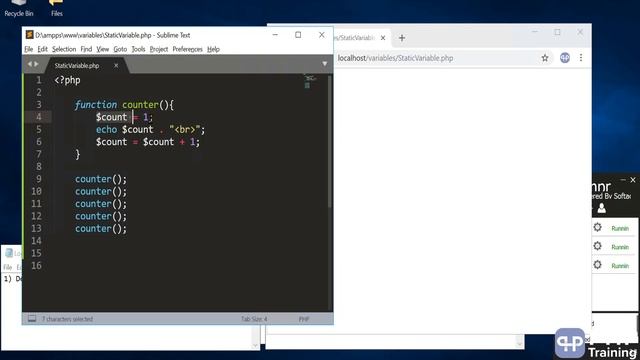Click the Chrome address bar URL
The image size is (640, 360).
pyautogui.click(x=395, y=58)
